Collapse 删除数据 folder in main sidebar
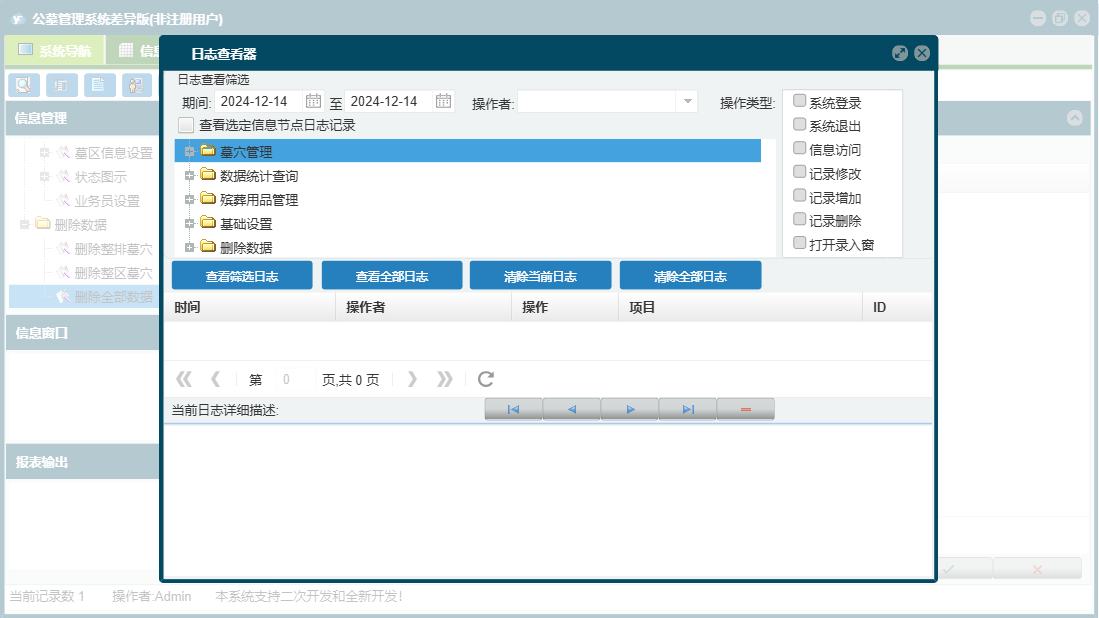 click(25, 224)
